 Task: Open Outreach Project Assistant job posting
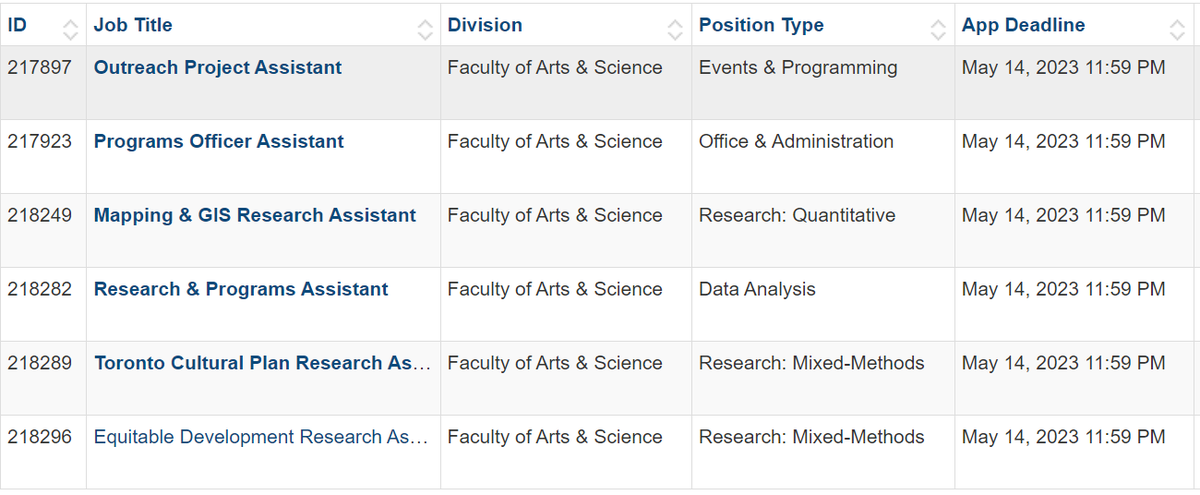click(218, 68)
